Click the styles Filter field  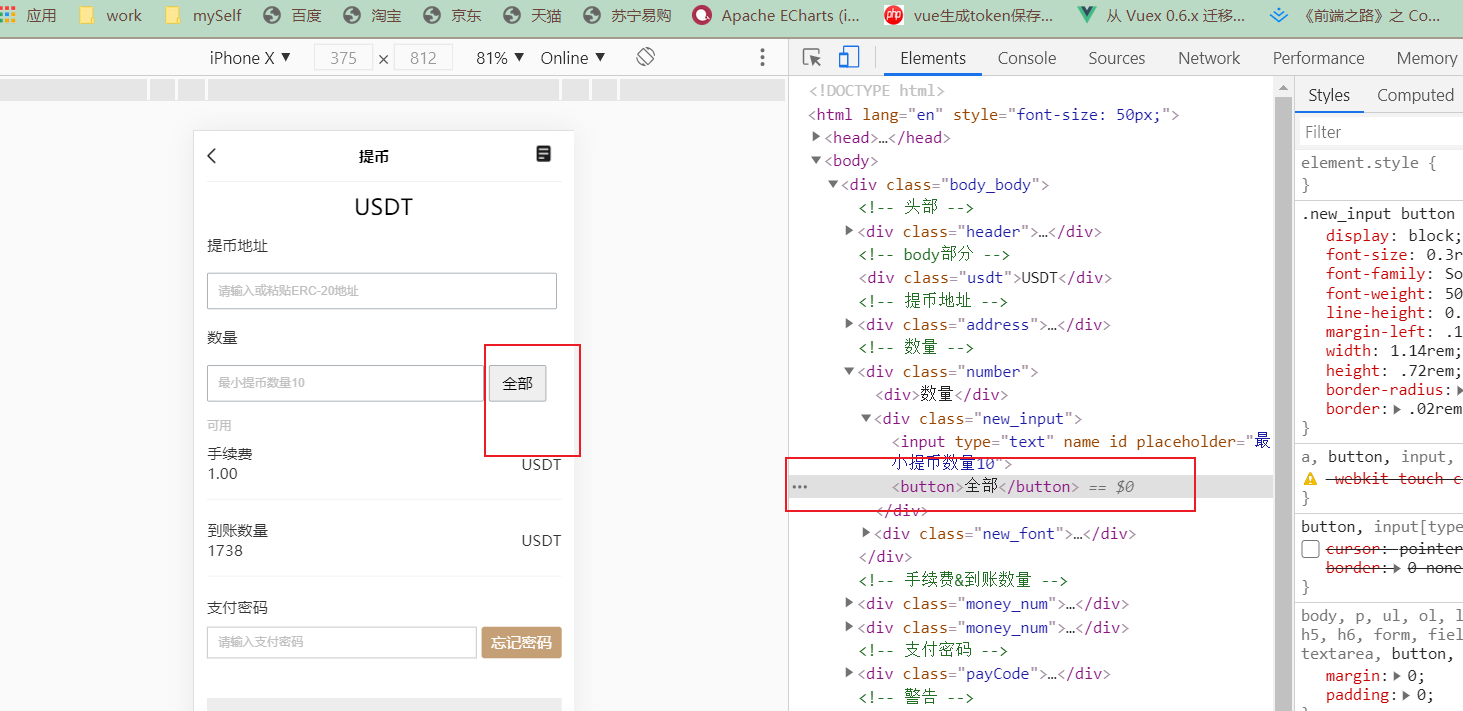click(1382, 132)
